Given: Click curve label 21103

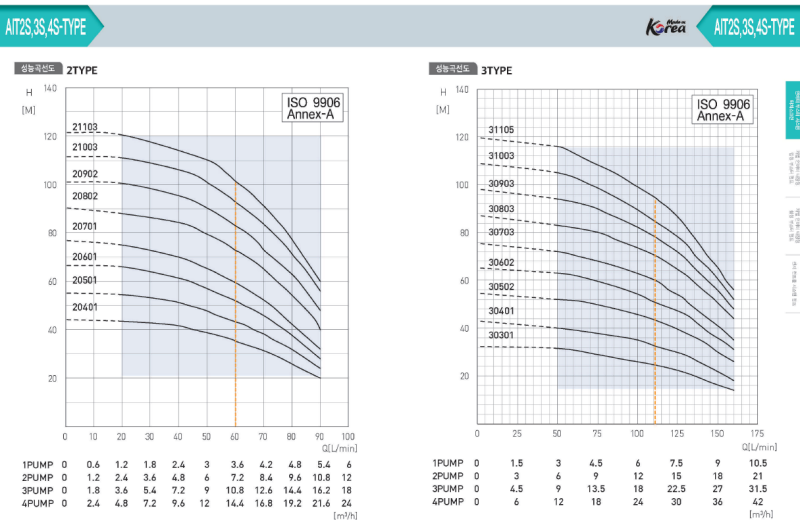Looking at the screenshot, I should 85,127.
